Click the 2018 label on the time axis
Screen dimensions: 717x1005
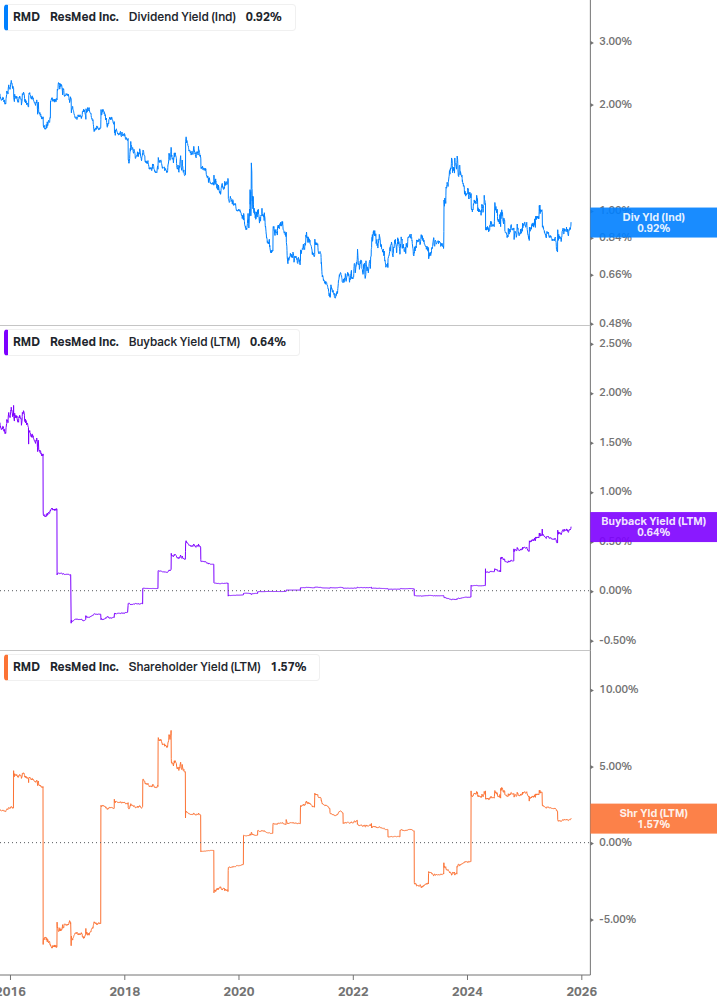click(124, 991)
